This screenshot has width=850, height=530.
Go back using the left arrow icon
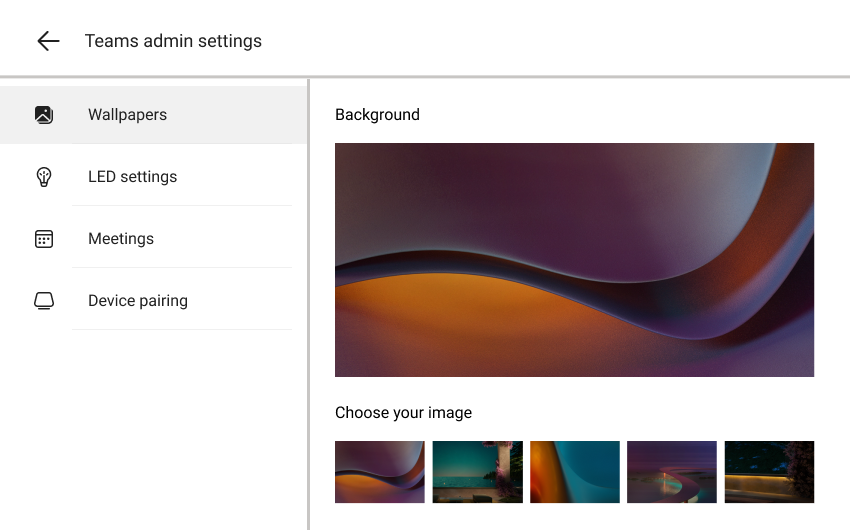click(x=48, y=41)
